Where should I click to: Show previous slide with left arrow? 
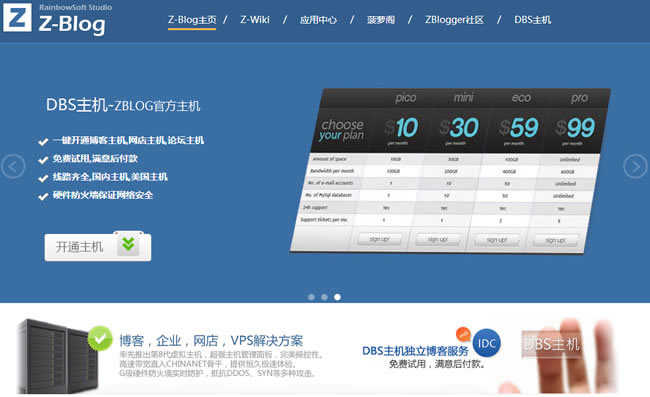(x=13, y=166)
